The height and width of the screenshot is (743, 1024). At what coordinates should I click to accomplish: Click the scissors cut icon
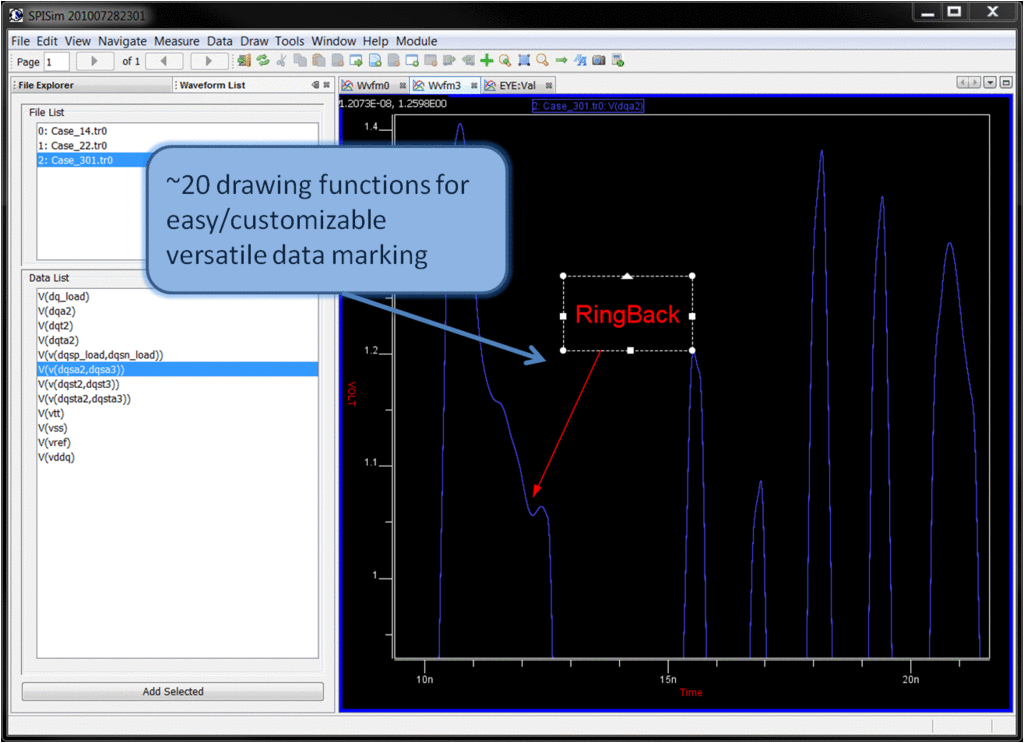pos(282,61)
